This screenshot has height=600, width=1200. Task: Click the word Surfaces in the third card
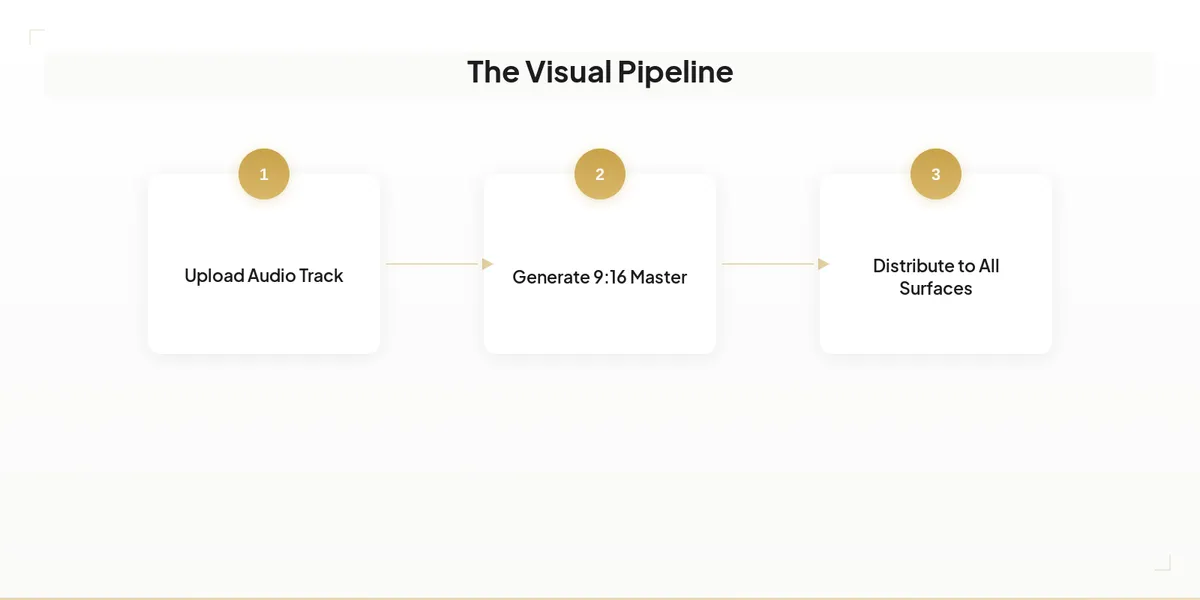pyautogui.click(x=936, y=288)
